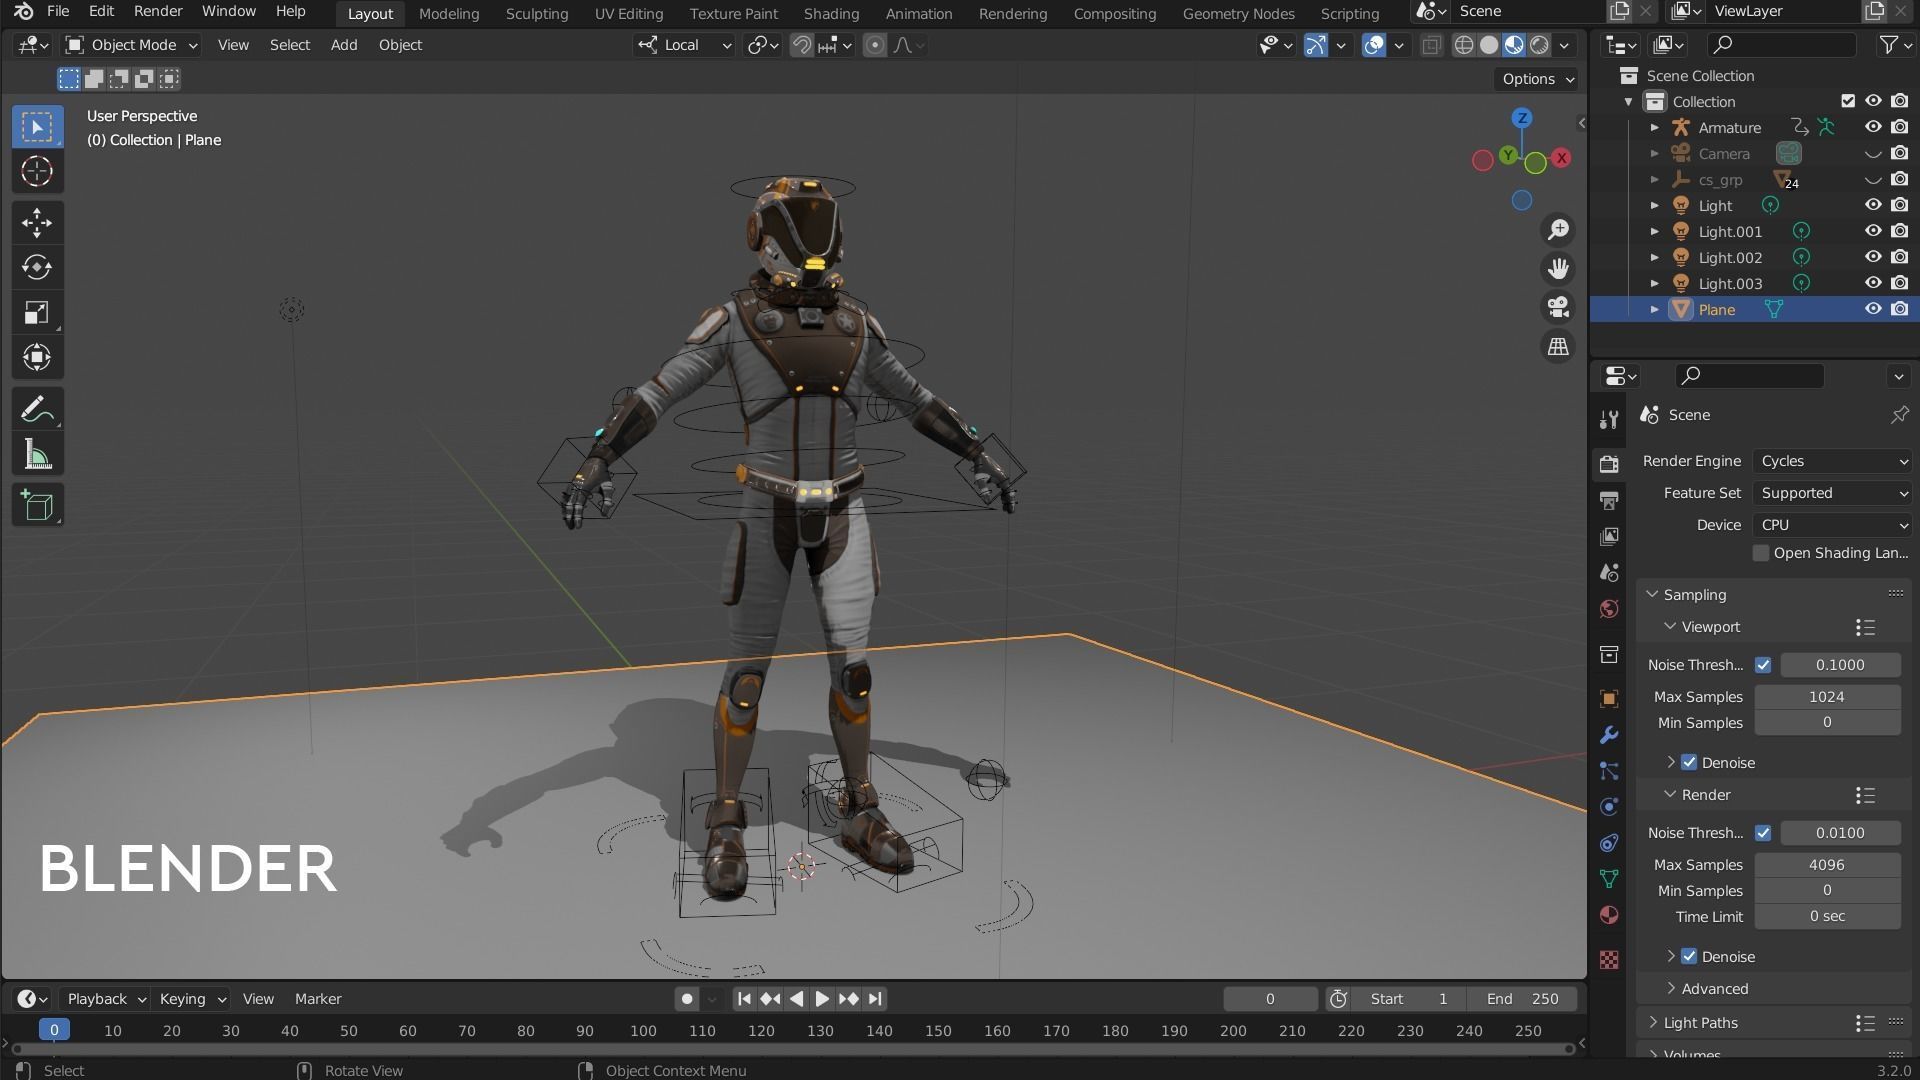Open the Render menu
Screen dimensions: 1920x1080
click(x=158, y=11)
